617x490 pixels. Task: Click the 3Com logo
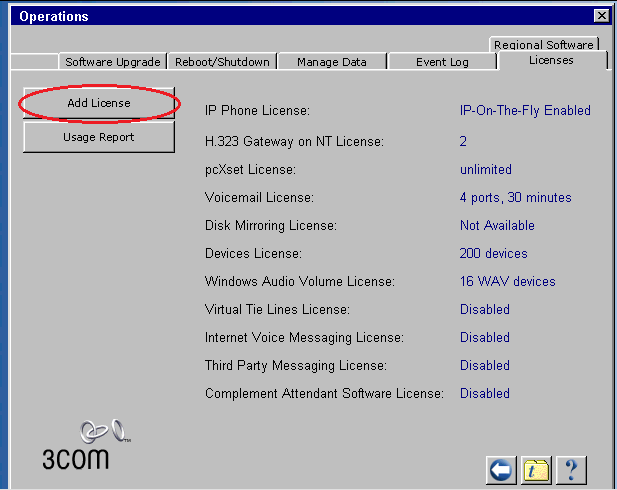pyautogui.click(x=76, y=445)
